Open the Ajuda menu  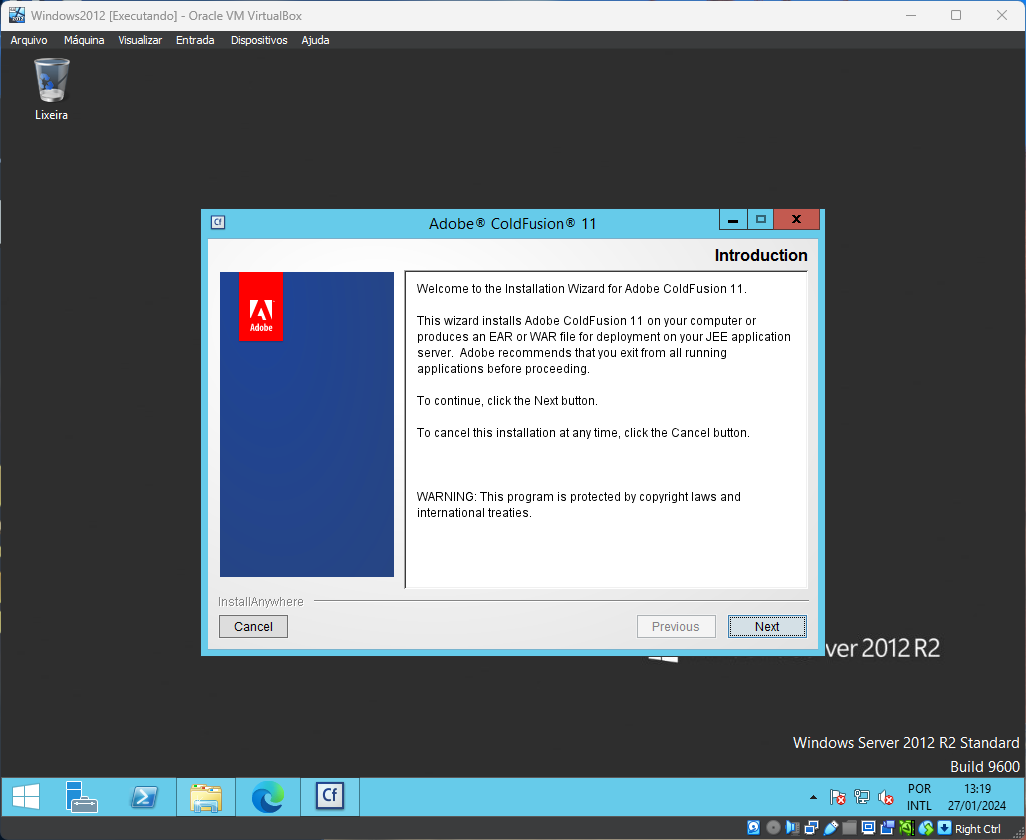coord(315,40)
